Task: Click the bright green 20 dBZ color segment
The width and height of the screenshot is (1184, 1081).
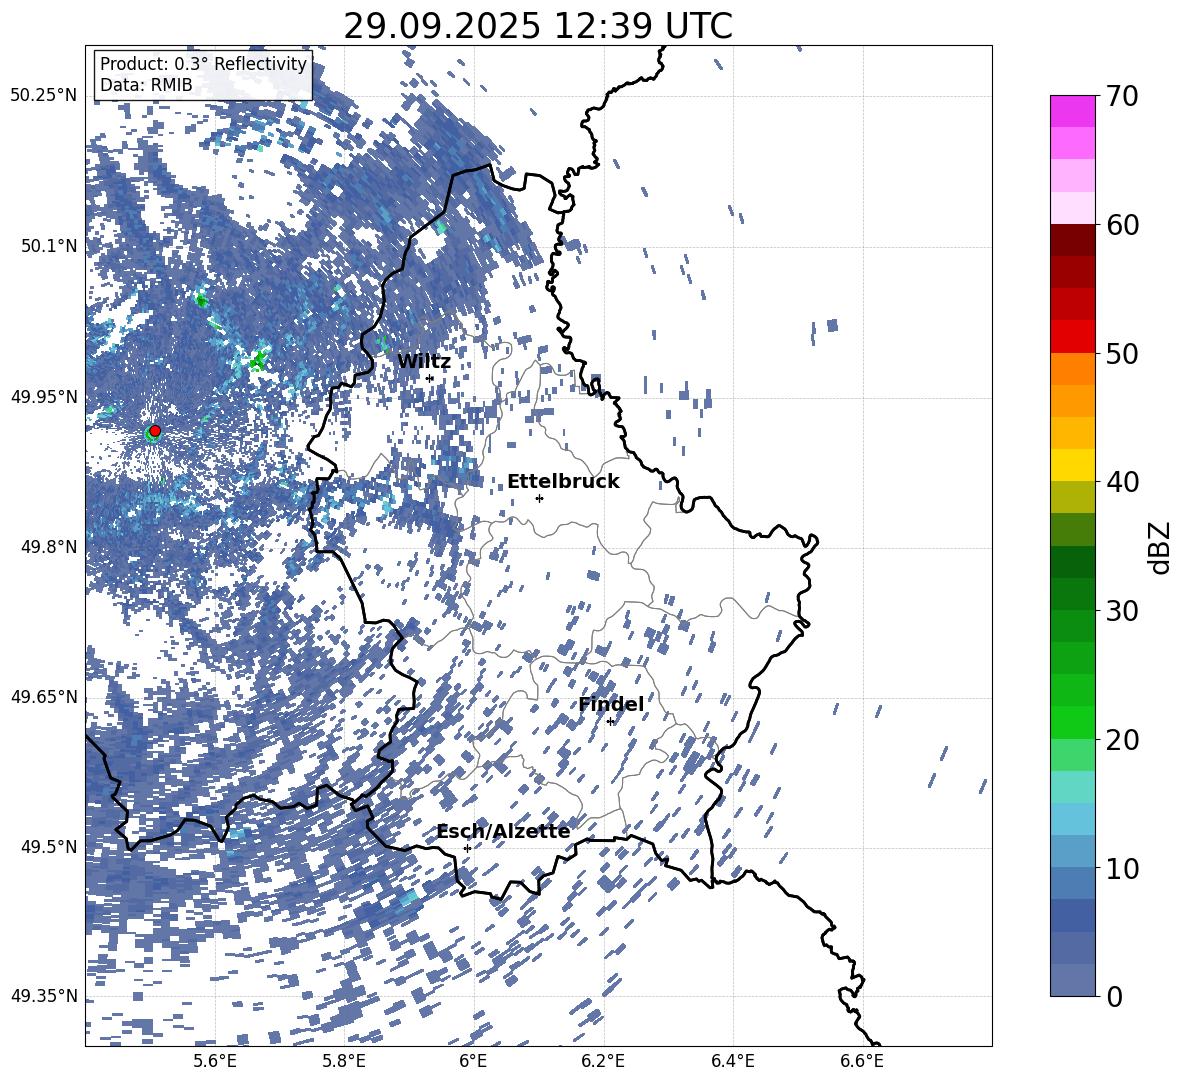Action: pos(1072,722)
